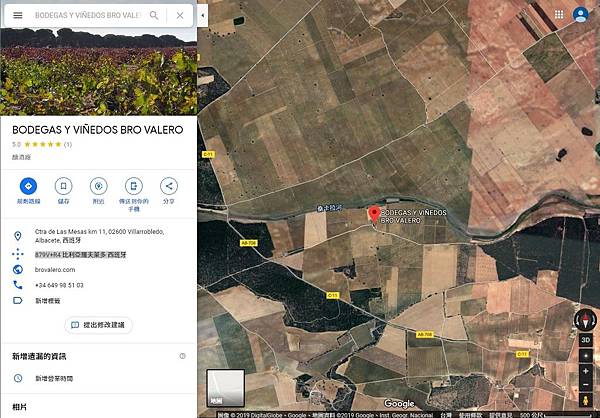Clear search with the X icon
The height and width of the screenshot is (418, 600).
pyautogui.click(x=180, y=15)
